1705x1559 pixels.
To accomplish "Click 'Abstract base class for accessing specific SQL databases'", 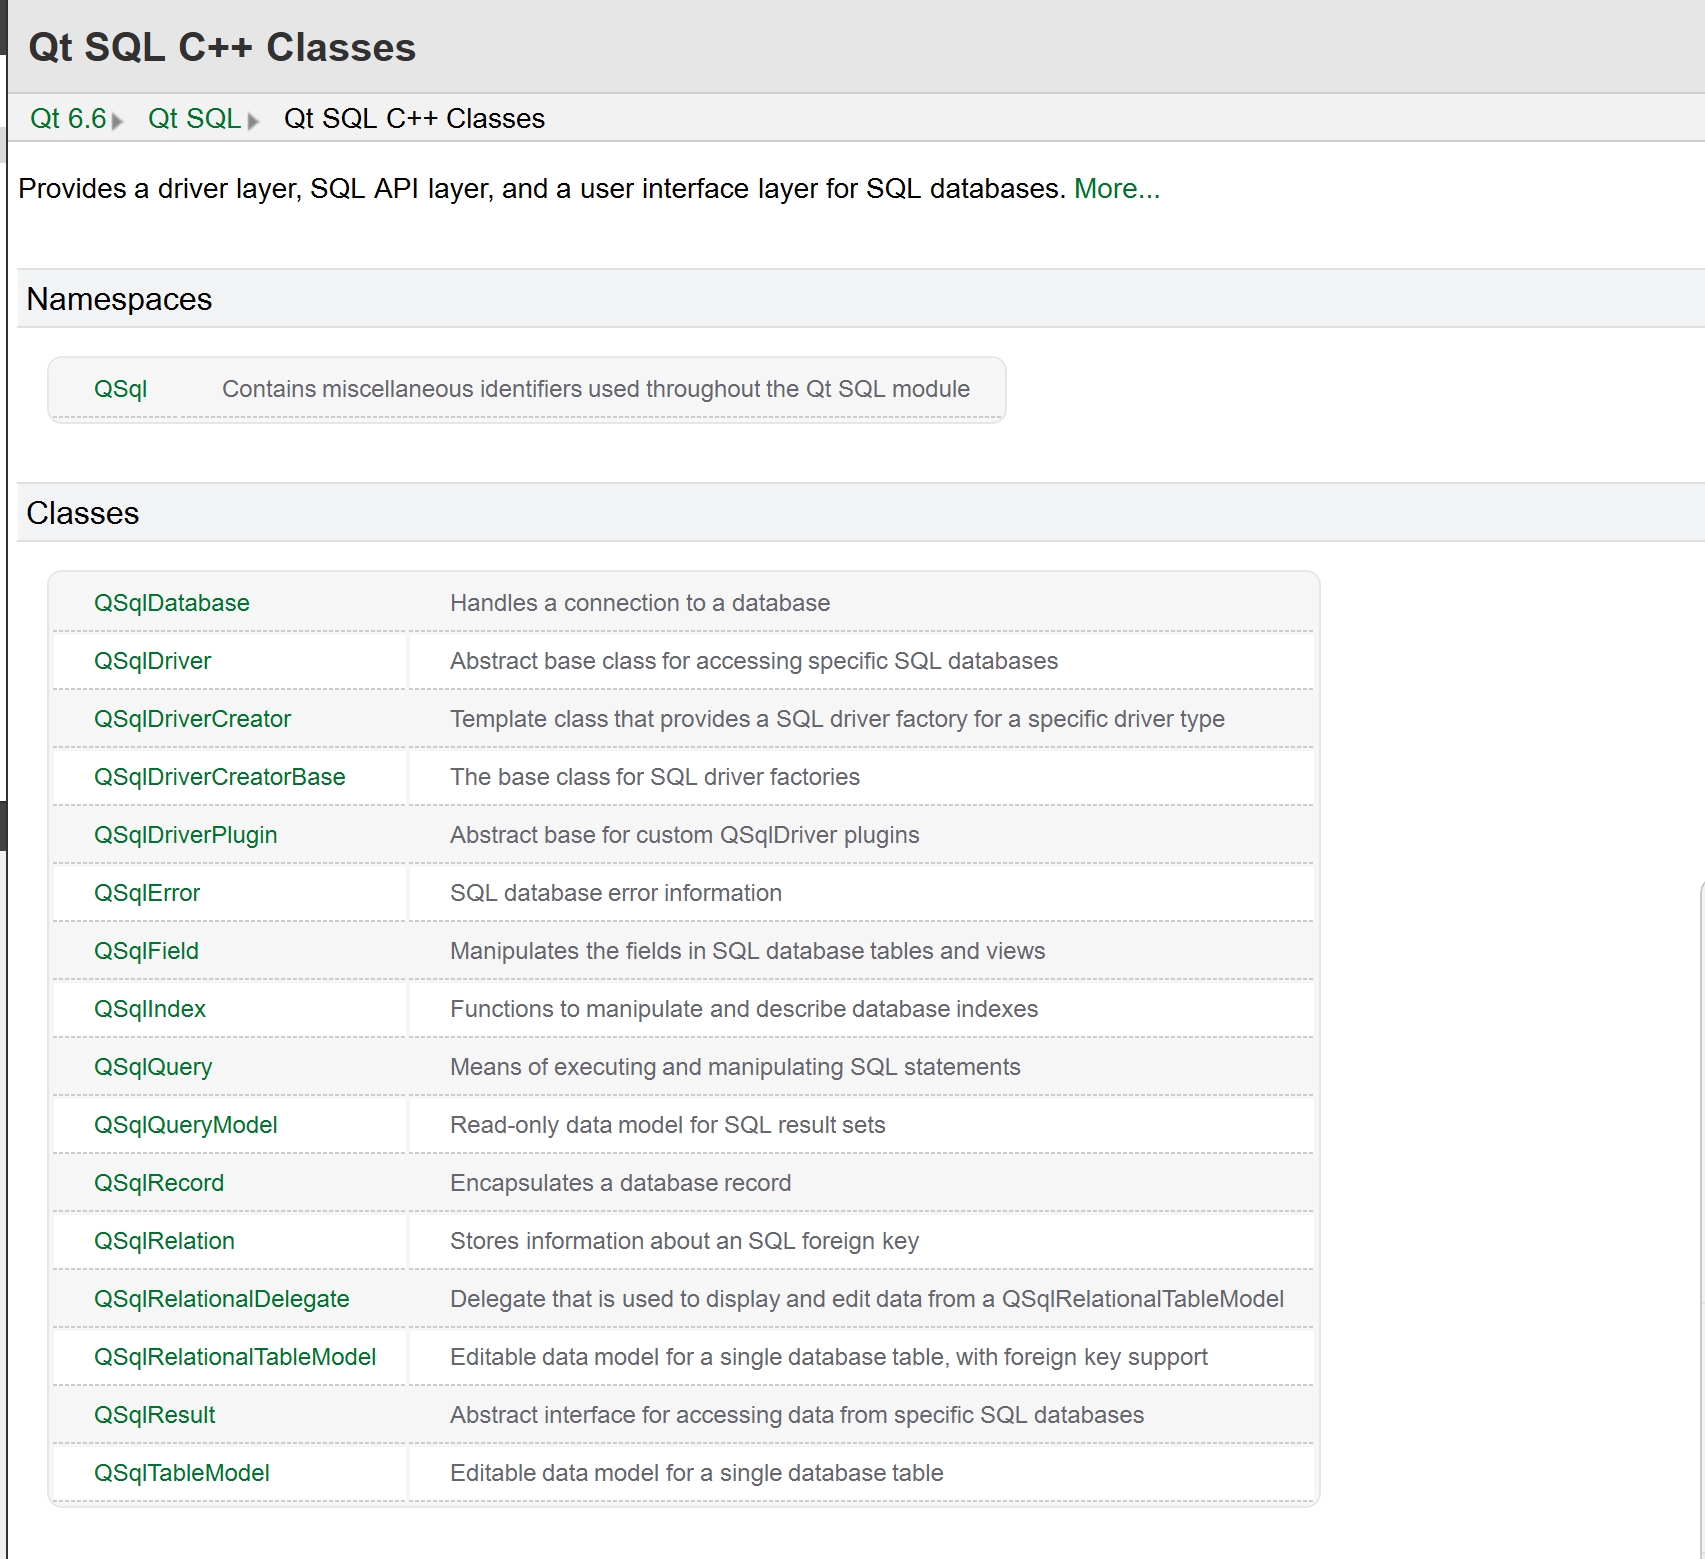I will point(754,661).
